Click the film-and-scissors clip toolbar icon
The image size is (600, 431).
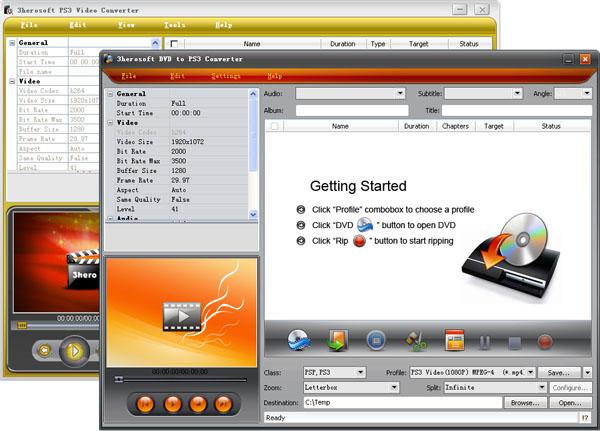tap(416, 341)
